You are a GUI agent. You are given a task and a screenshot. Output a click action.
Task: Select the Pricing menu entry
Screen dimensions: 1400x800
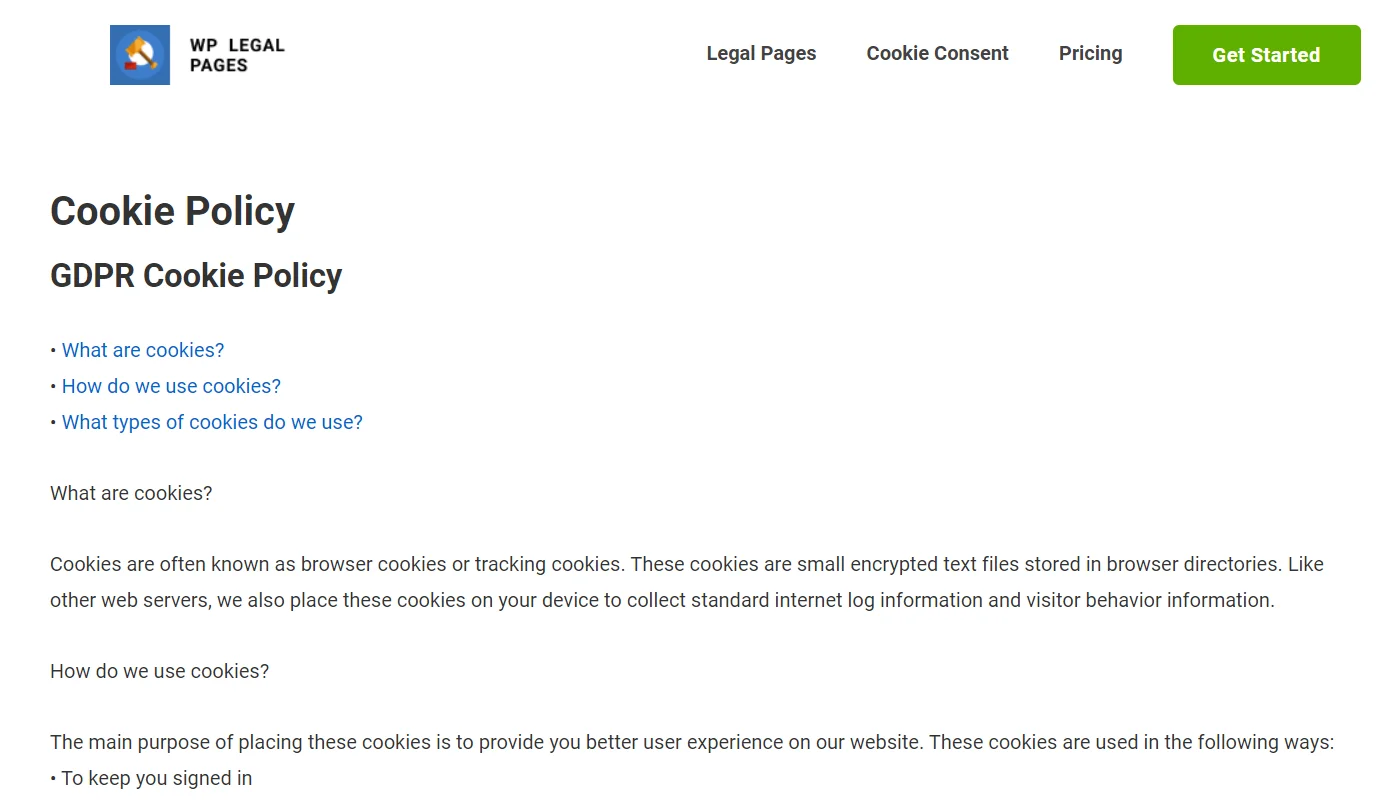click(x=1090, y=53)
